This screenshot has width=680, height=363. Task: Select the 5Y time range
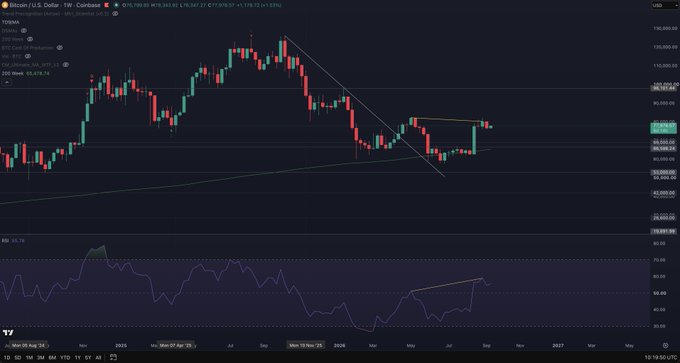88,357
